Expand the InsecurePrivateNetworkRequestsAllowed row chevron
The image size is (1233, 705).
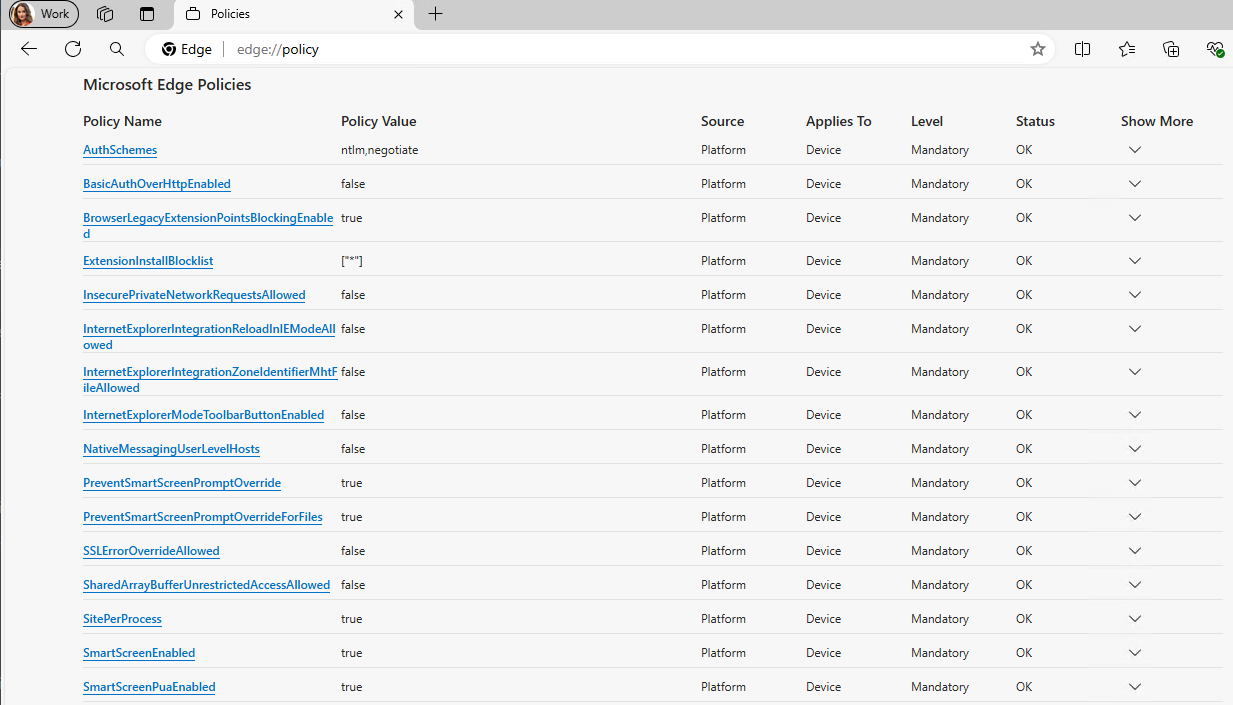[1134, 295]
